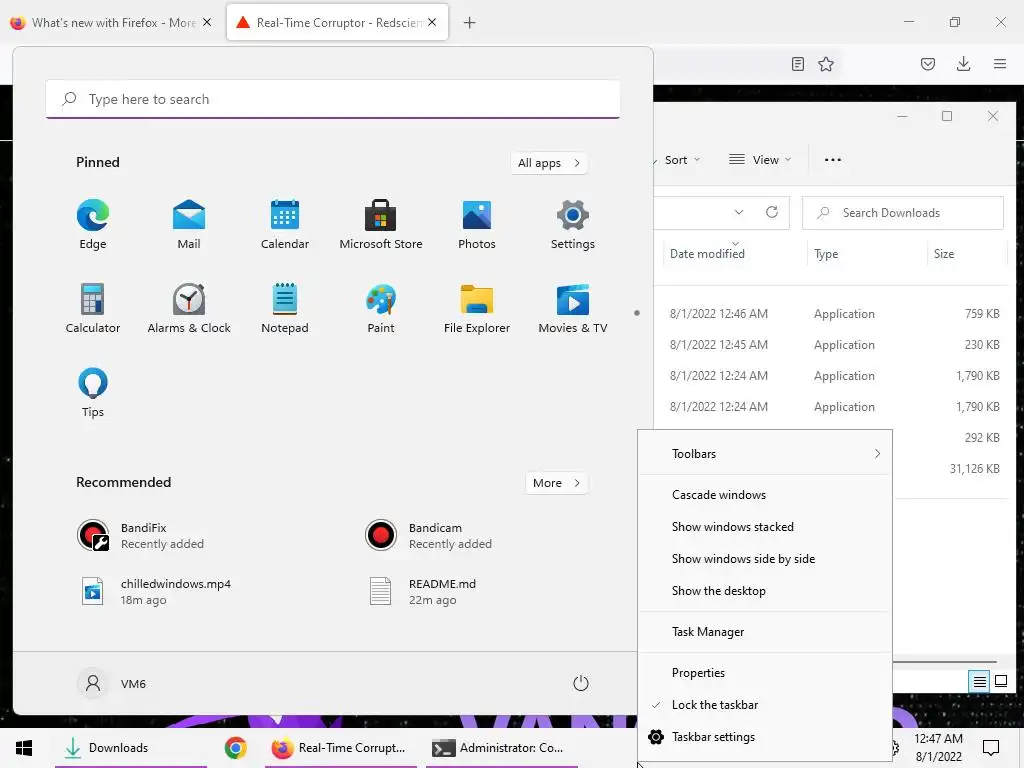The height and width of the screenshot is (768, 1024).
Task: Switch to What's new with Firefox tab
Action: pos(112,22)
